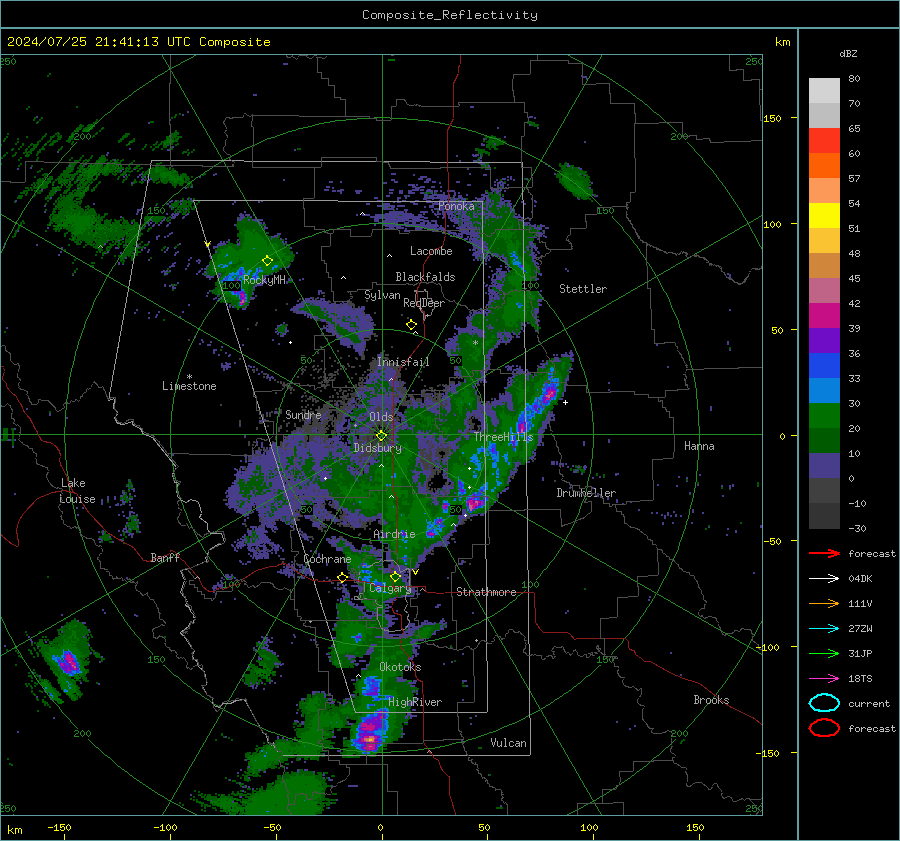Click the 39 dBZ purple color swatch

[824, 340]
